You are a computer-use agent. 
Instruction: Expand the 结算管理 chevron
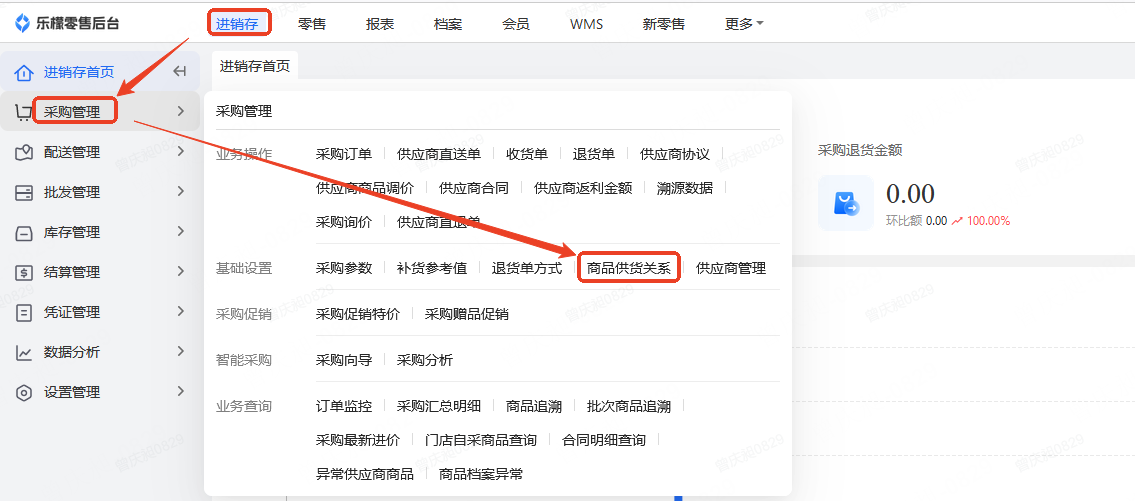coord(181,271)
